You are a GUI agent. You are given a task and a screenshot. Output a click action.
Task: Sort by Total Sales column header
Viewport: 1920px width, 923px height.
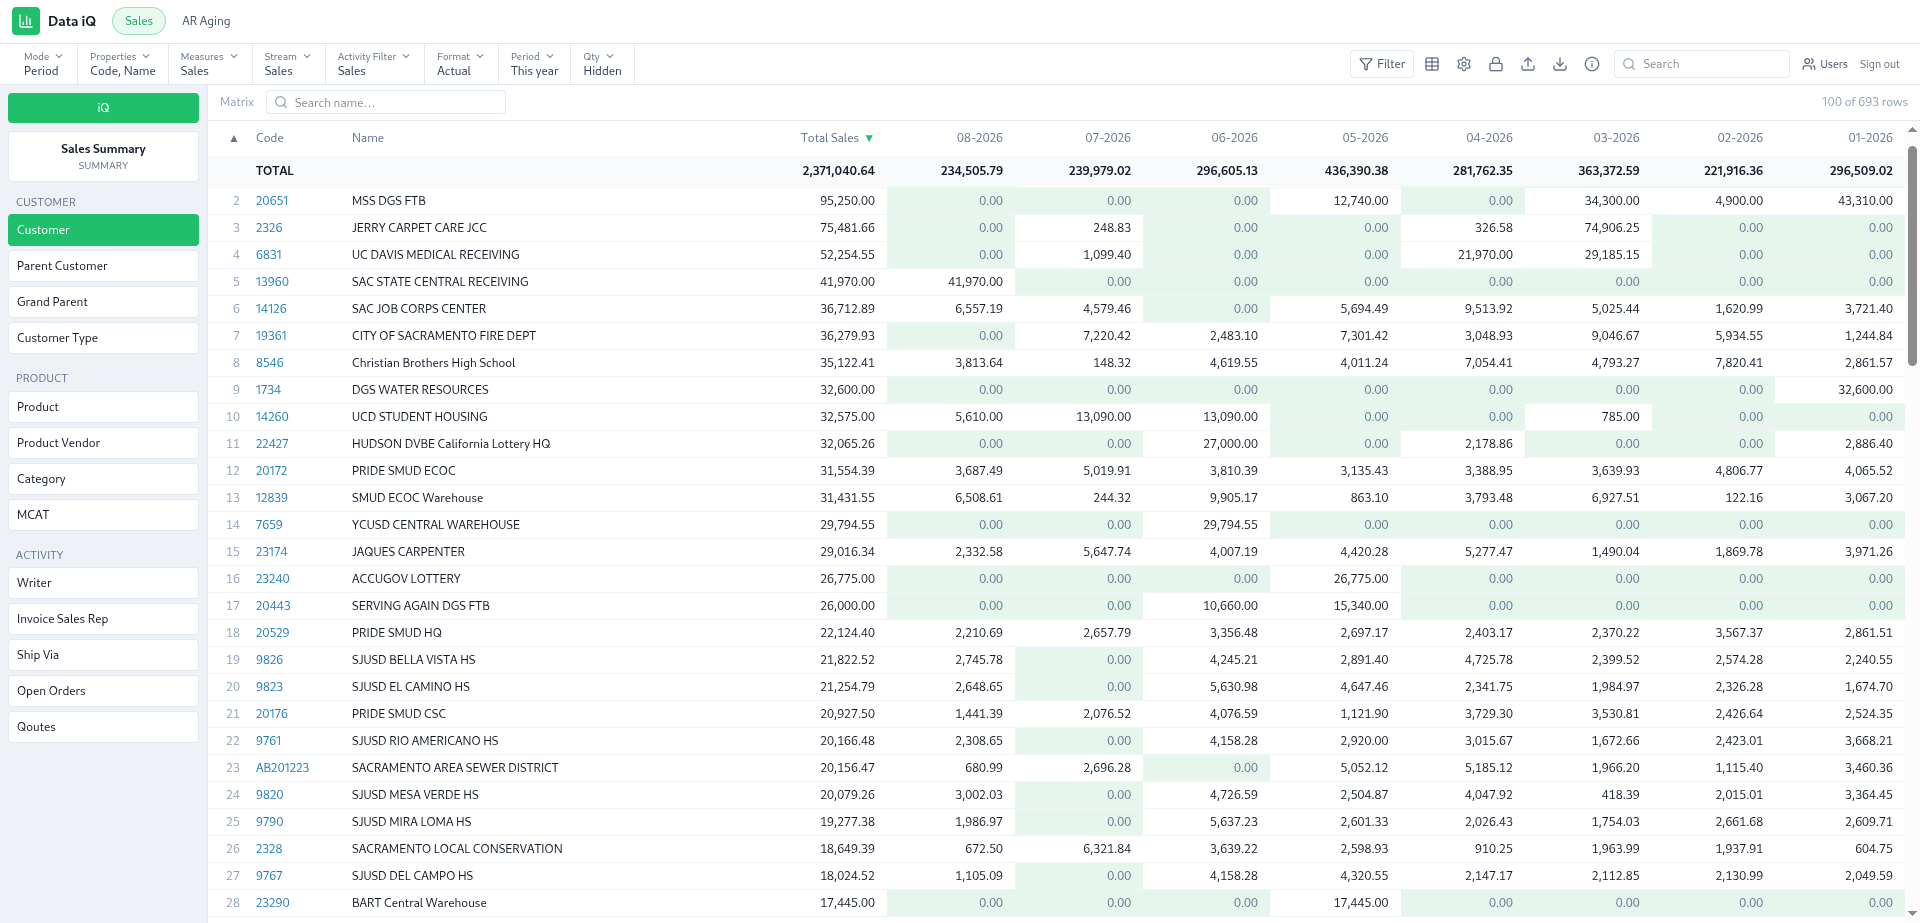(x=830, y=138)
